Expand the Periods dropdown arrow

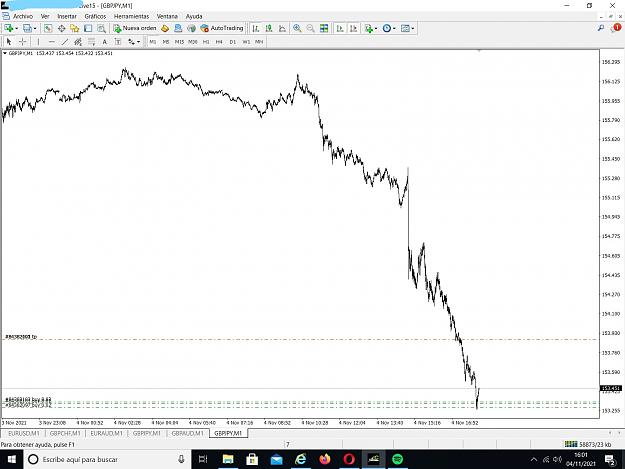point(394,28)
